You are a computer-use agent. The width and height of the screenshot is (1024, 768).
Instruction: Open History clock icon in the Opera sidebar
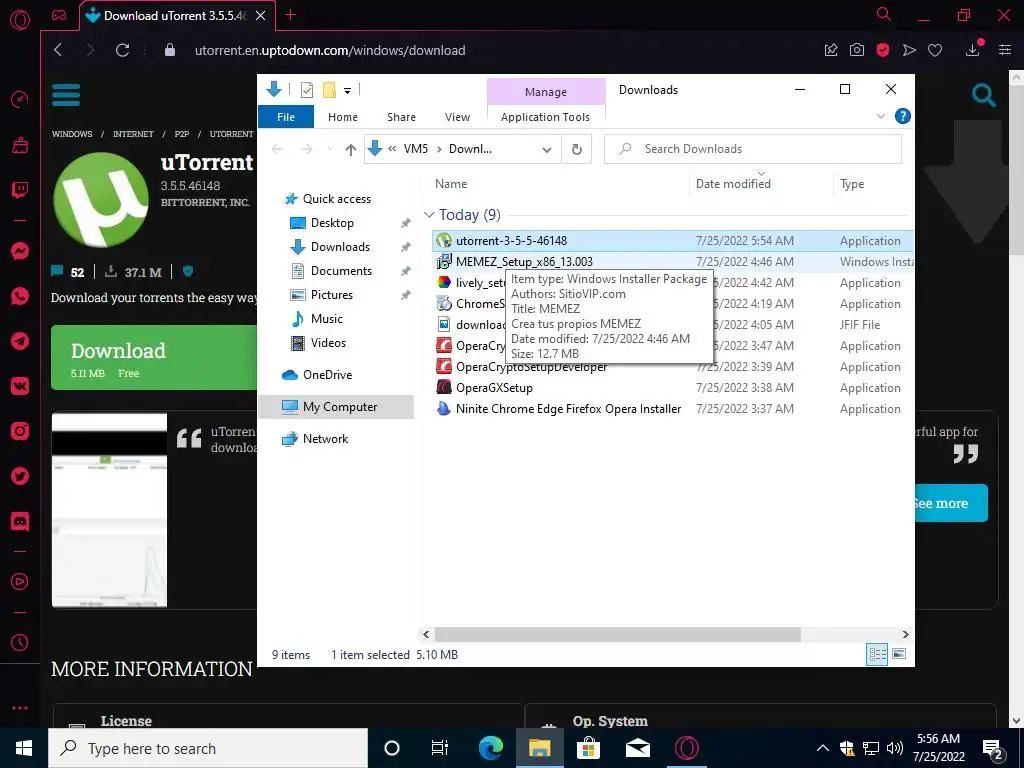20,642
